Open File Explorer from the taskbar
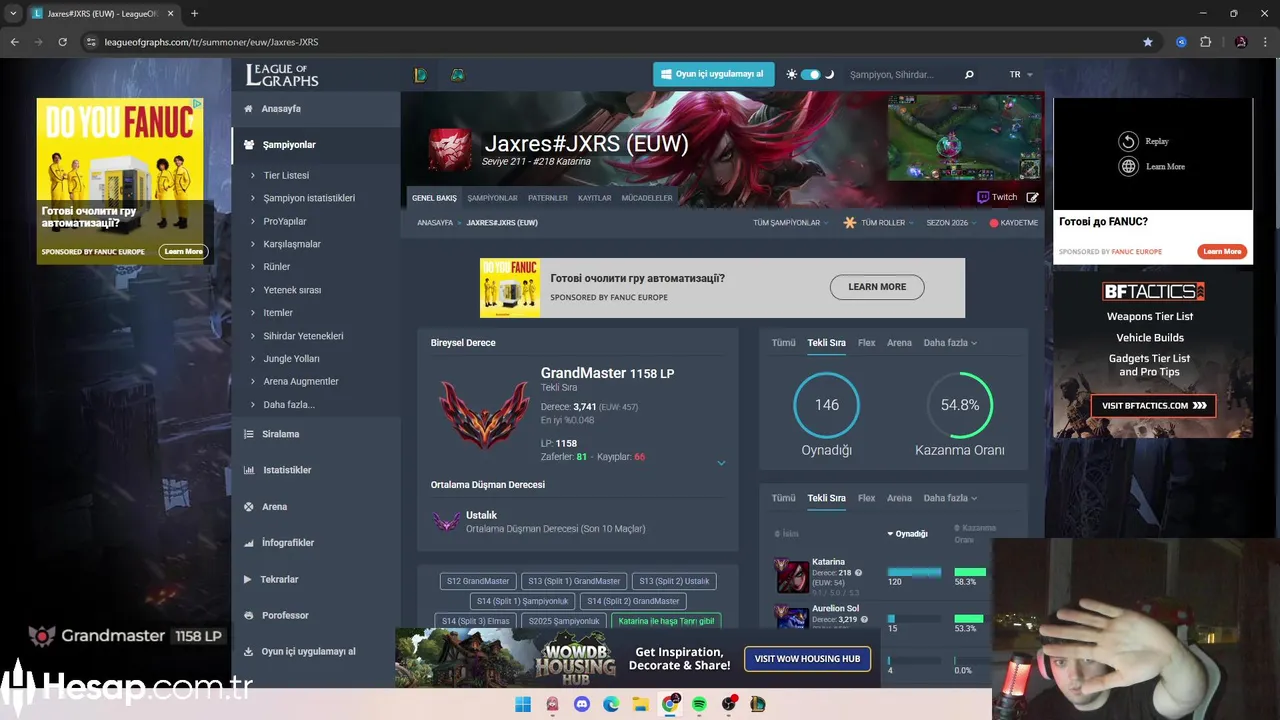The height and width of the screenshot is (720, 1280). coord(640,704)
